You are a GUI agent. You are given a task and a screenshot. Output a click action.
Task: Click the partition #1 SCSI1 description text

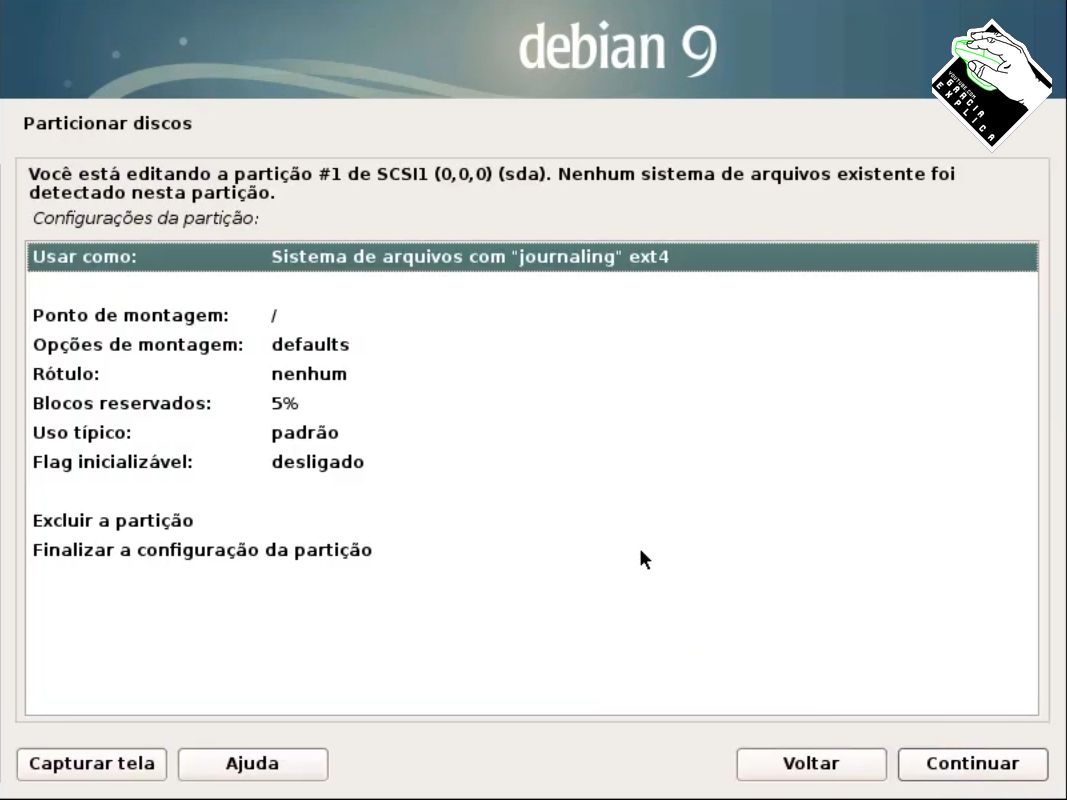click(x=491, y=184)
